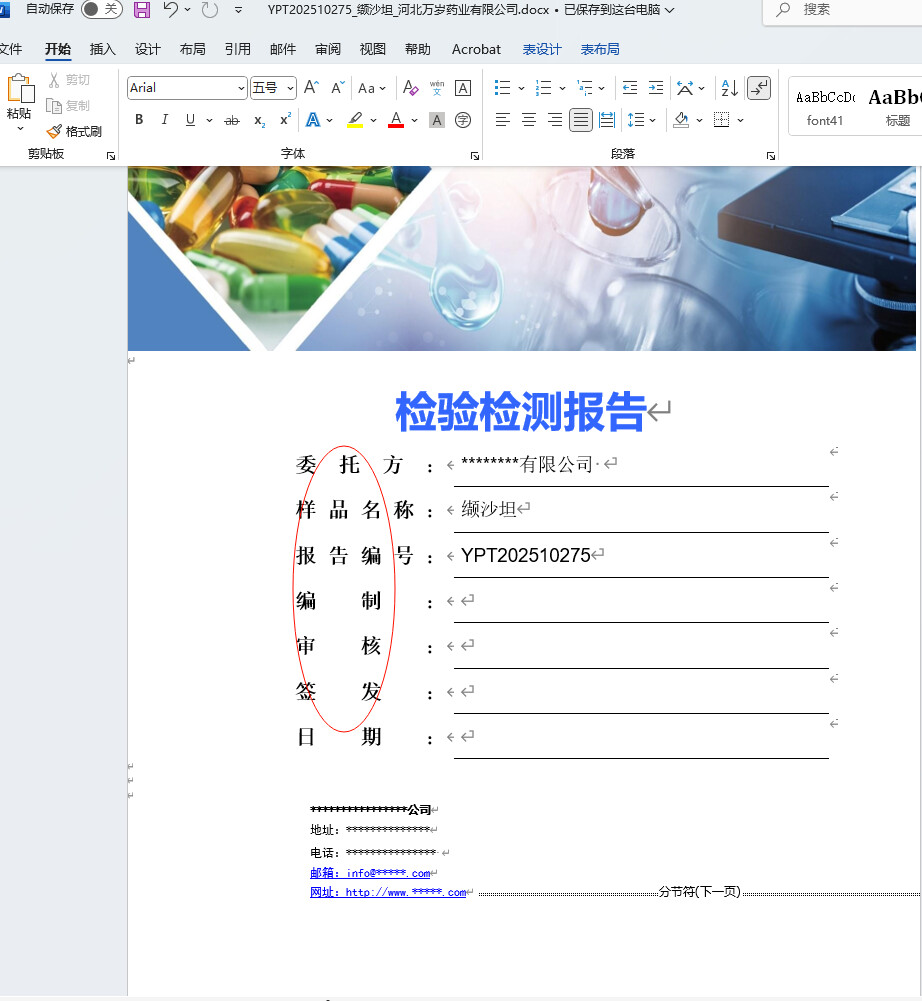Increase paragraph indent
This screenshot has width=922, height=1001.
656,87
